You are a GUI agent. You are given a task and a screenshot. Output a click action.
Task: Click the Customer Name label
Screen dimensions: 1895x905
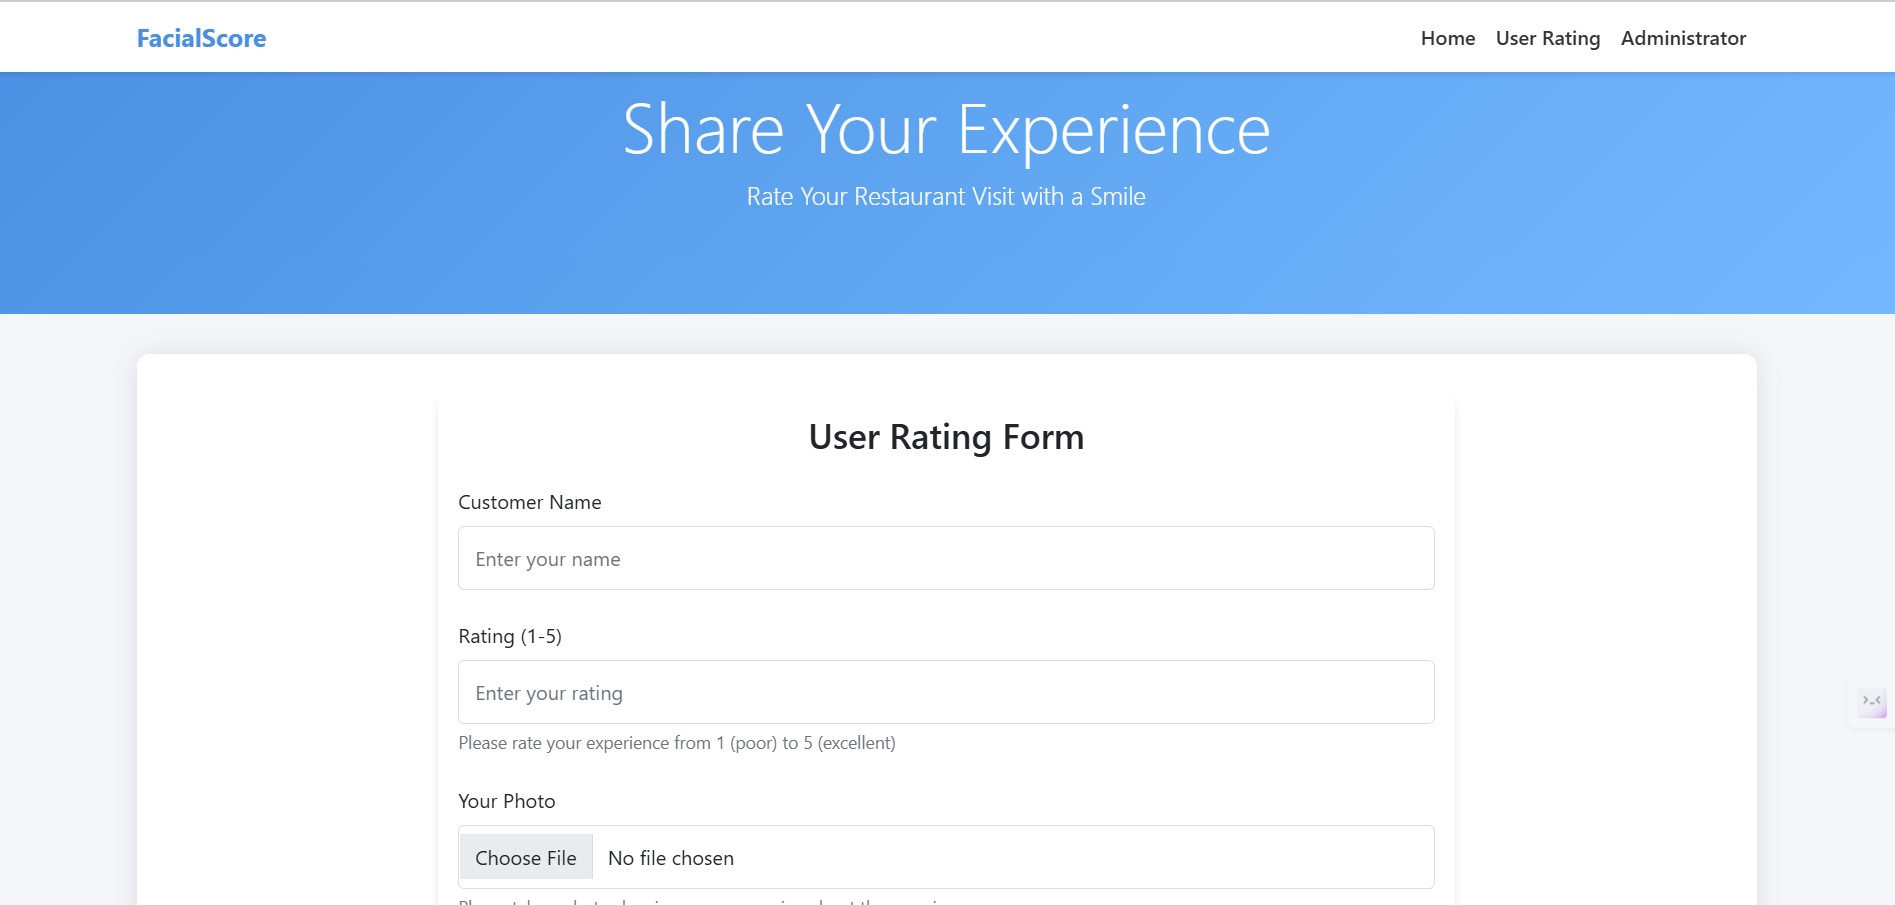(x=530, y=502)
